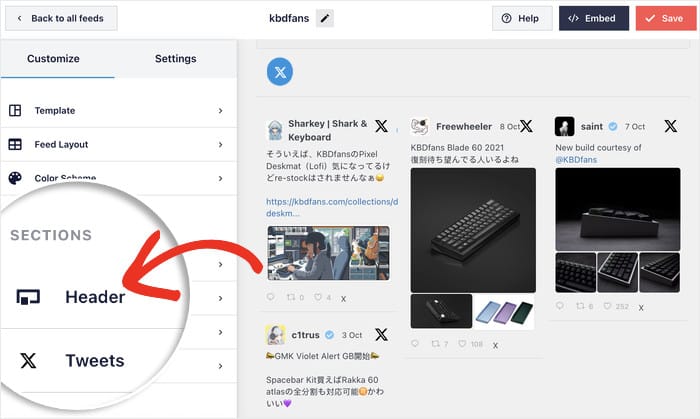
Task: Click the Color Scheme palette icon
Action: (15, 179)
